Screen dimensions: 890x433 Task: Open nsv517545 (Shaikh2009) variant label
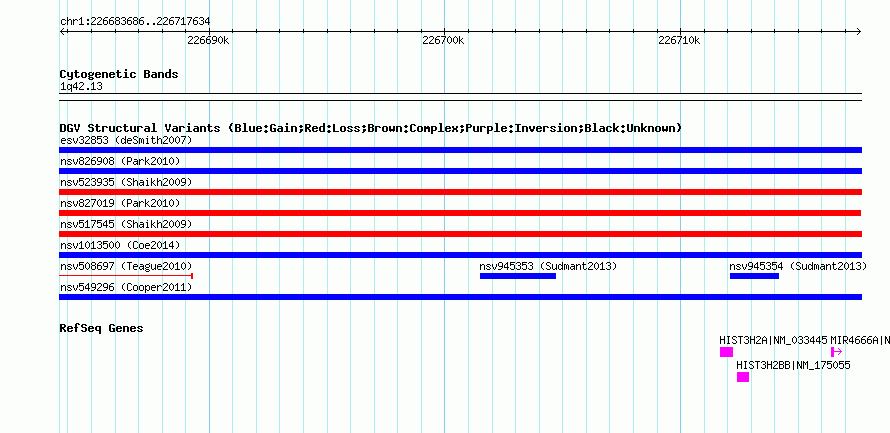click(x=126, y=224)
